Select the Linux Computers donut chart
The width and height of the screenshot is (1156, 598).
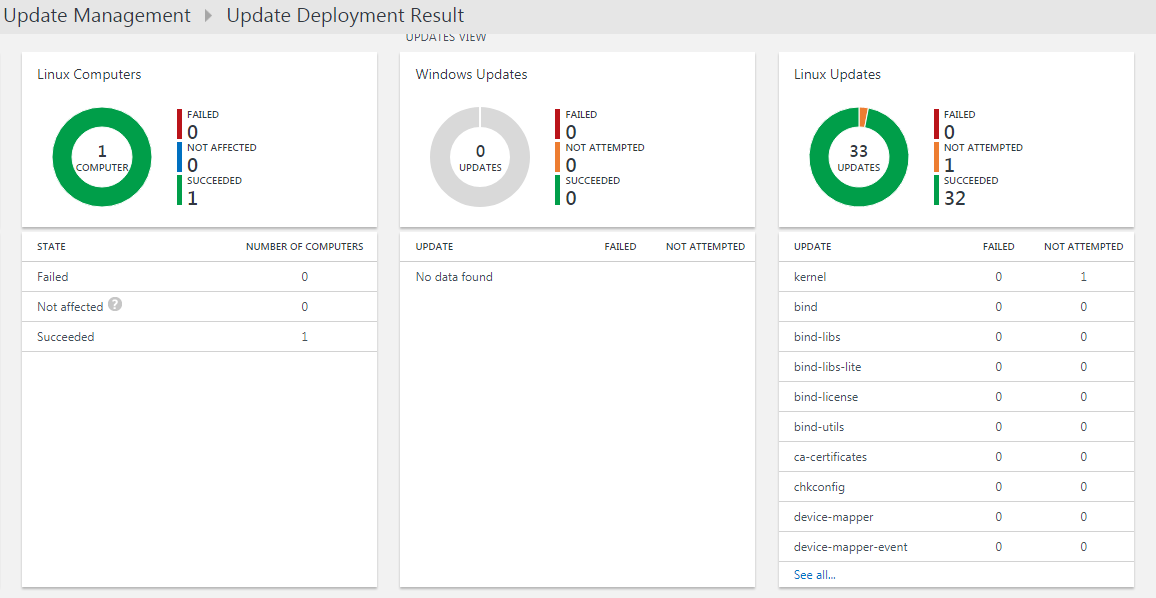[102, 157]
